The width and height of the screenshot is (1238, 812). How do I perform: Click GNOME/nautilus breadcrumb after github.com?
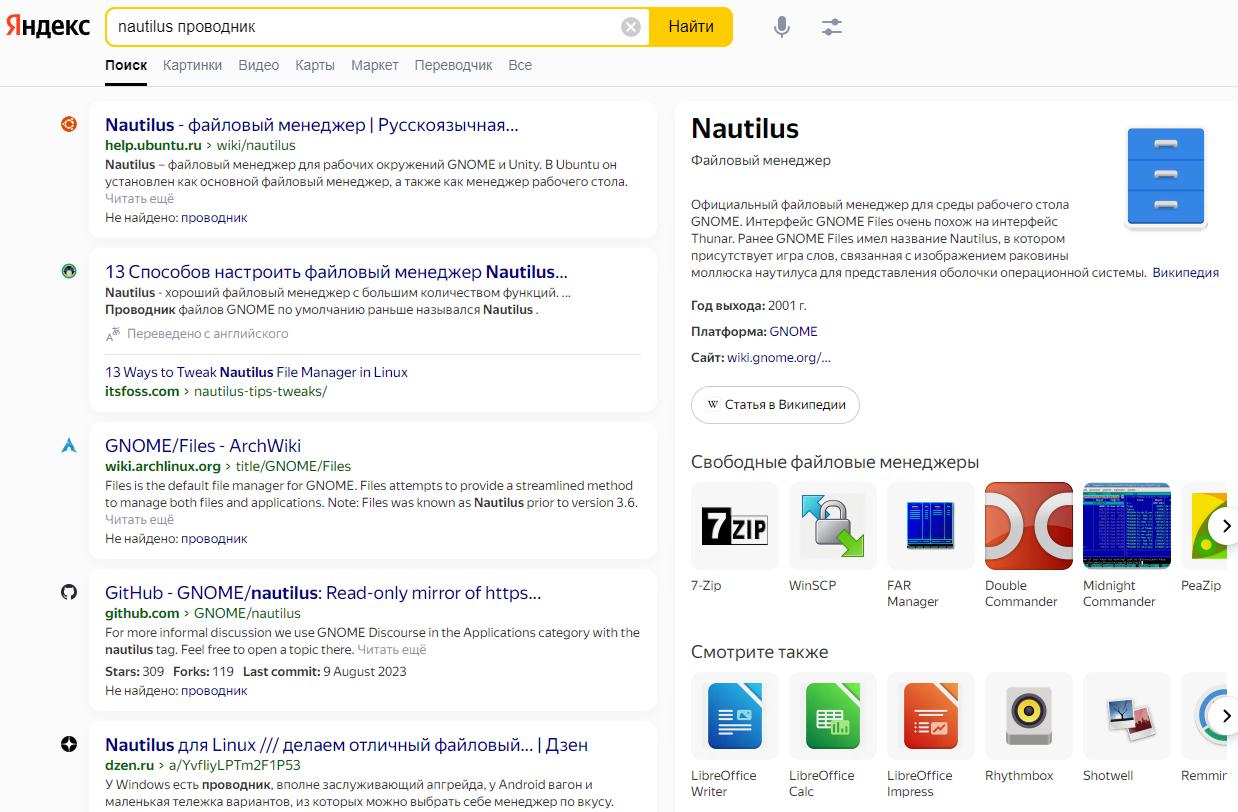247,613
